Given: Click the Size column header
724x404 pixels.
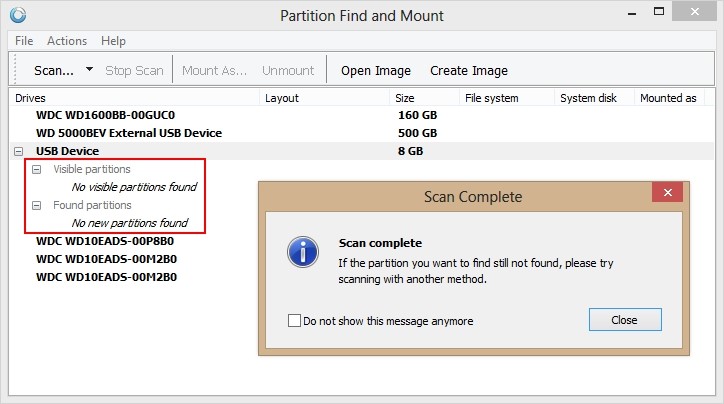Looking at the screenshot, I should (x=404, y=98).
